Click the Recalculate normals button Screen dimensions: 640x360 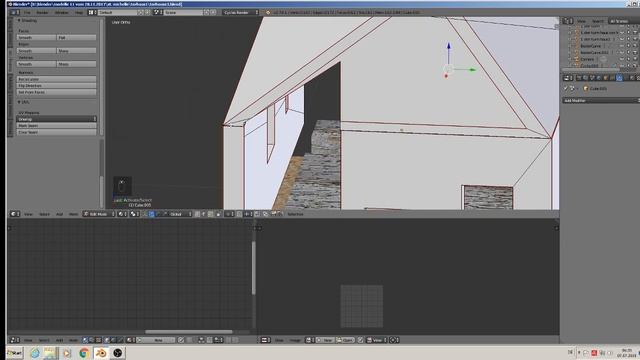tap(56, 79)
